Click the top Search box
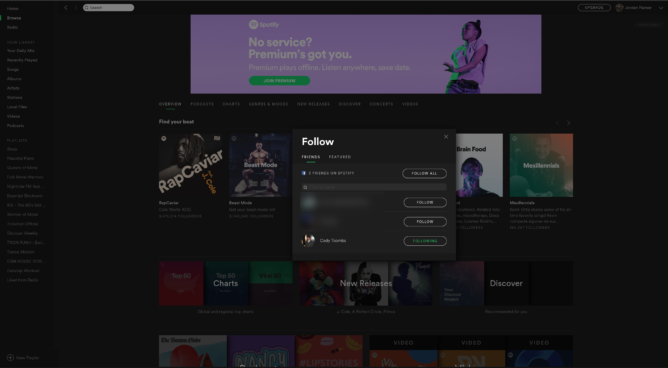Image resolution: width=668 pixels, height=368 pixels. [x=108, y=8]
